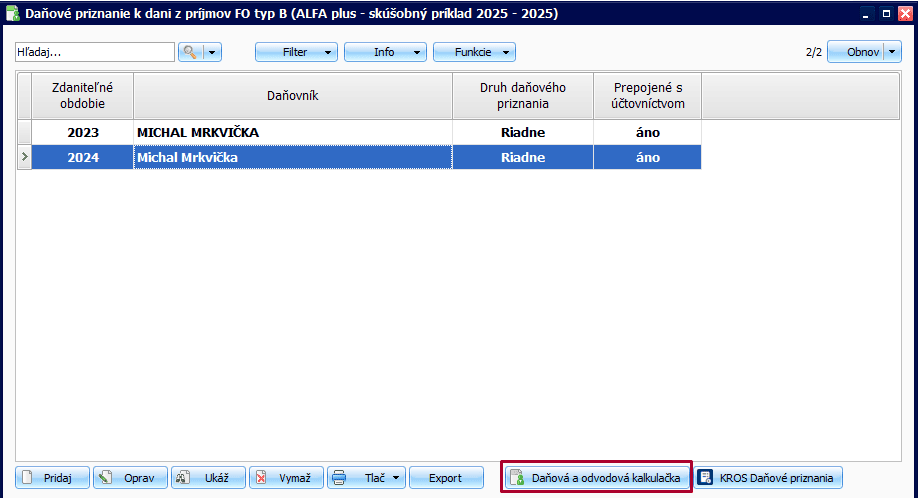Click Pridaj to add a record

(53, 478)
